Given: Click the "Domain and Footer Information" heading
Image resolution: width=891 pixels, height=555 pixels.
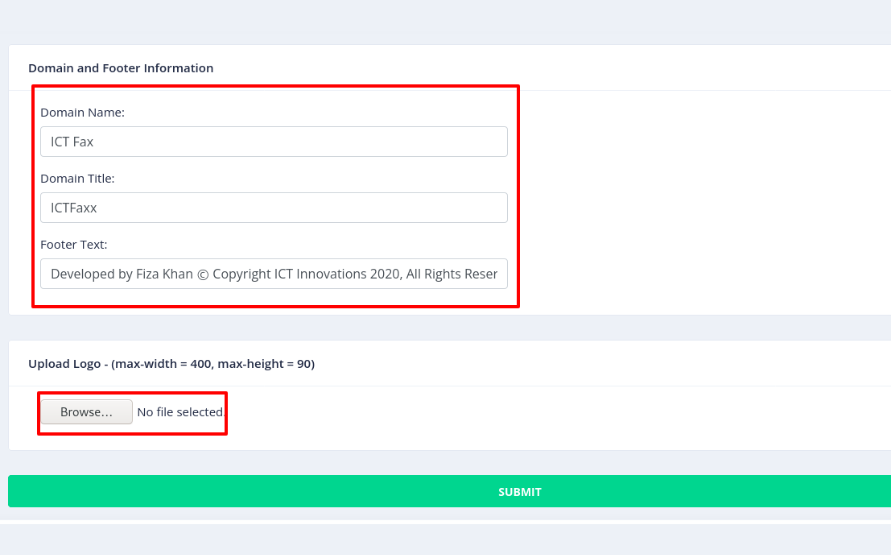Looking at the screenshot, I should (x=121, y=68).
